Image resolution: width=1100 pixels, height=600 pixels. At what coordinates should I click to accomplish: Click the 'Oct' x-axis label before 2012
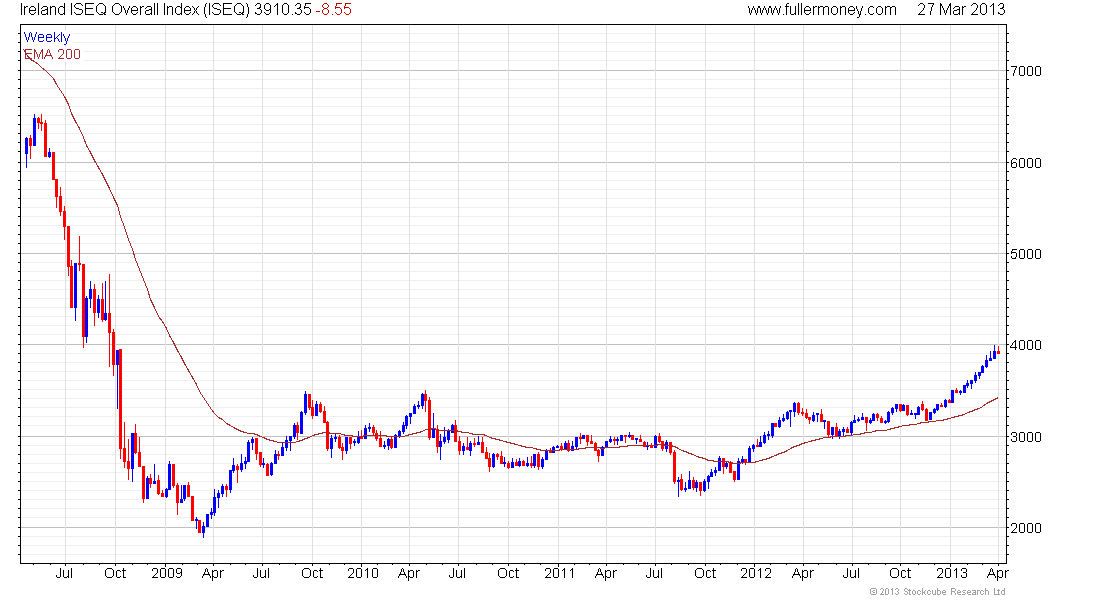tap(705, 573)
